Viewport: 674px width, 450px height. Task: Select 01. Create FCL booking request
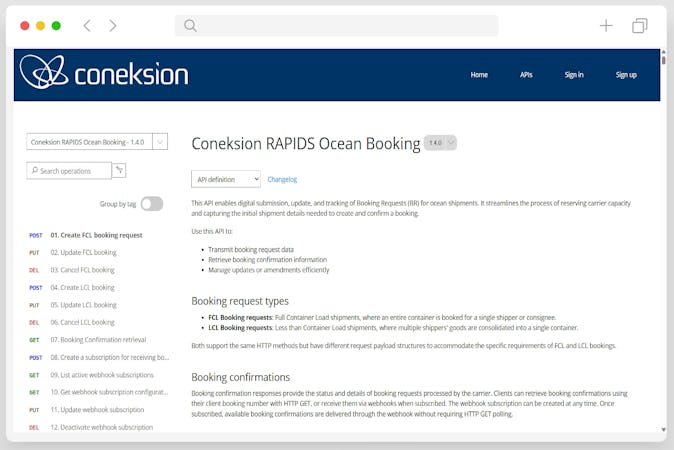(x=96, y=235)
